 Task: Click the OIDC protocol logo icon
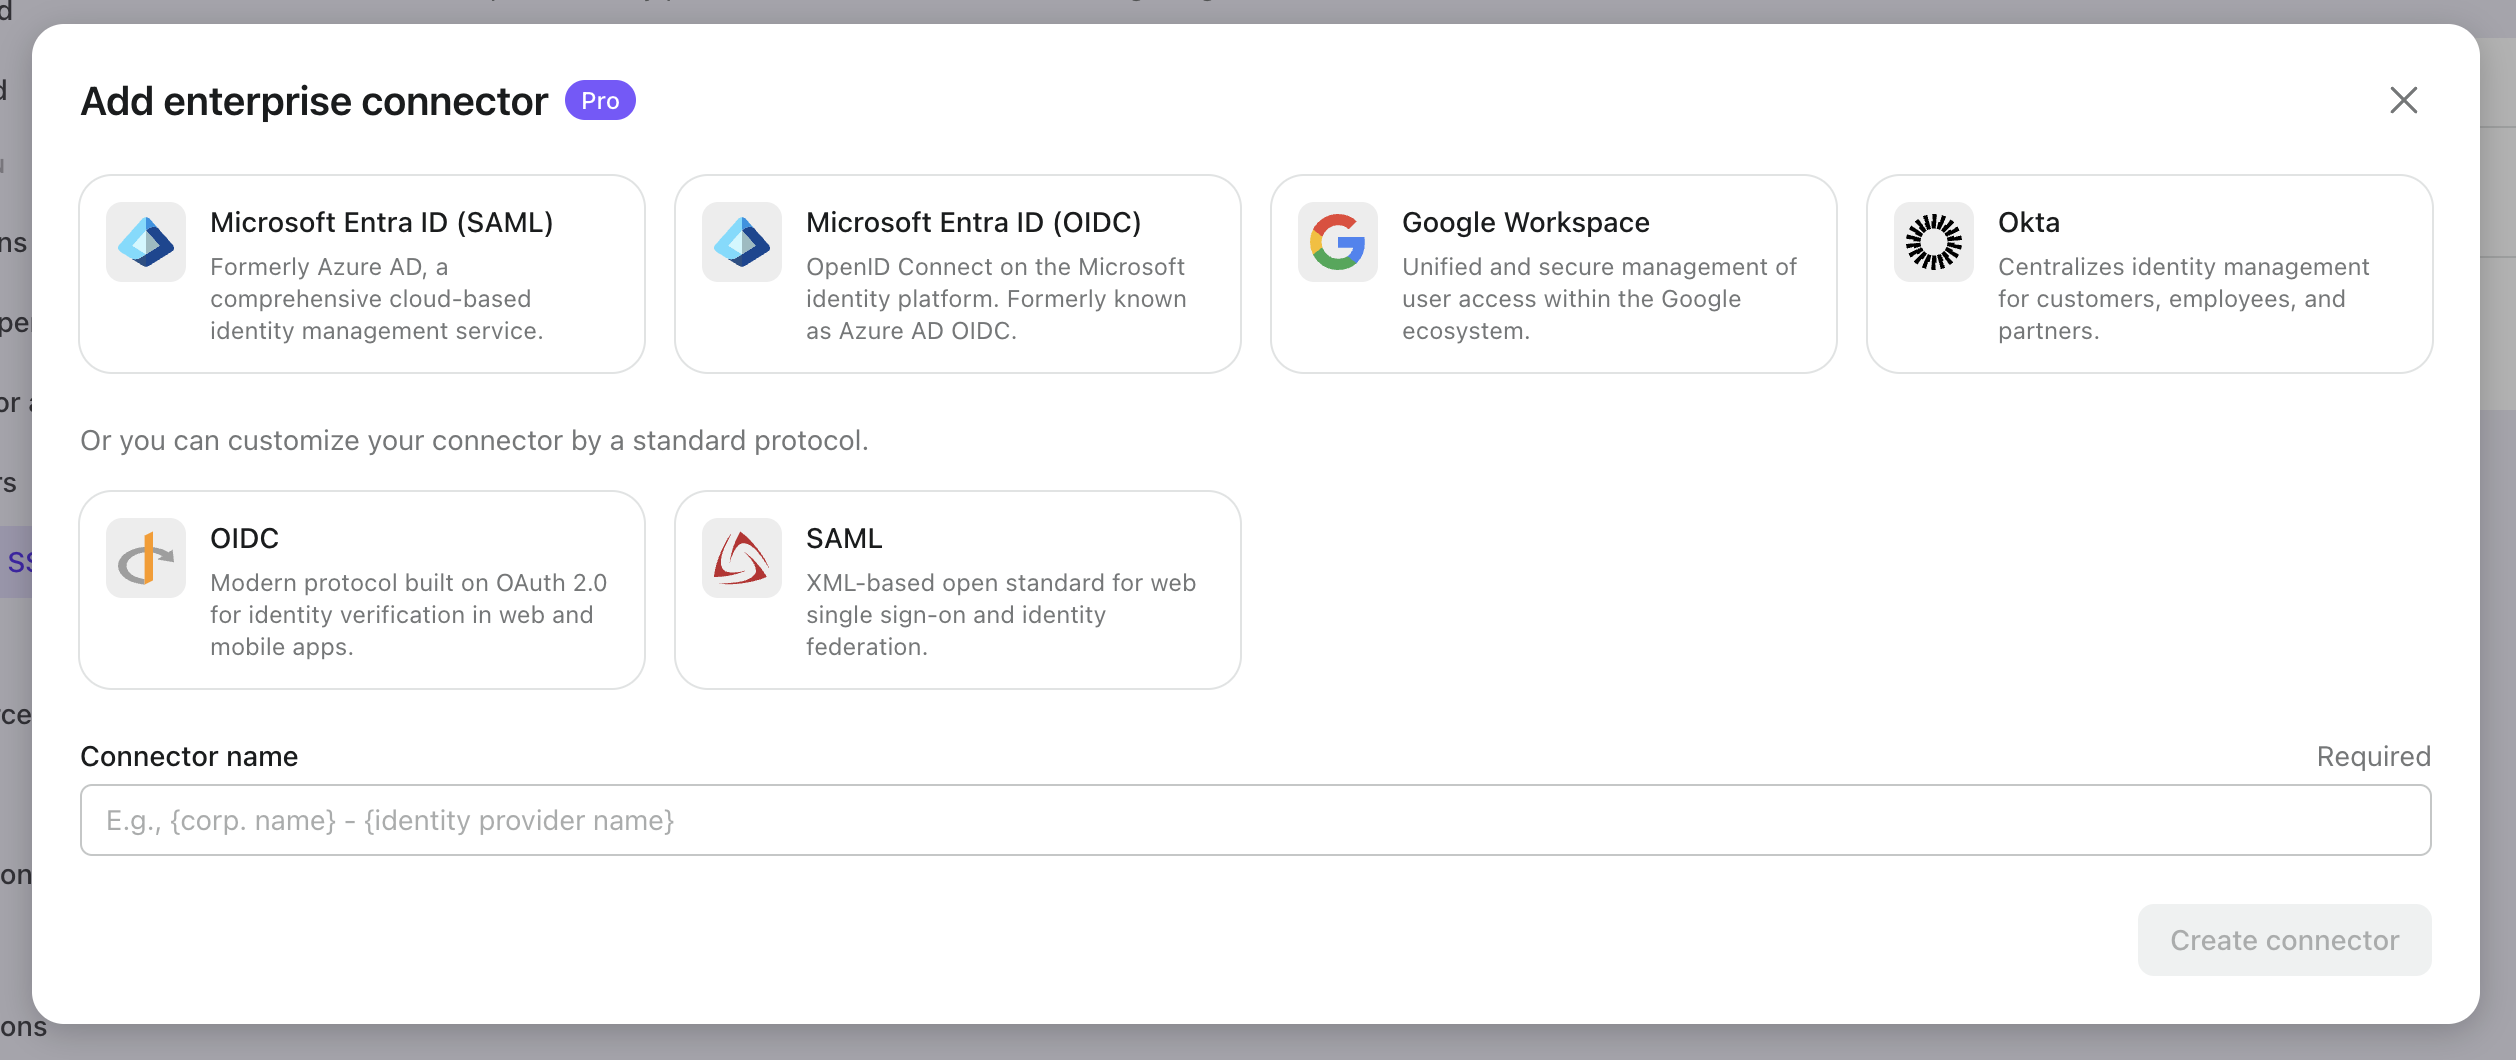(x=146, y=558)
